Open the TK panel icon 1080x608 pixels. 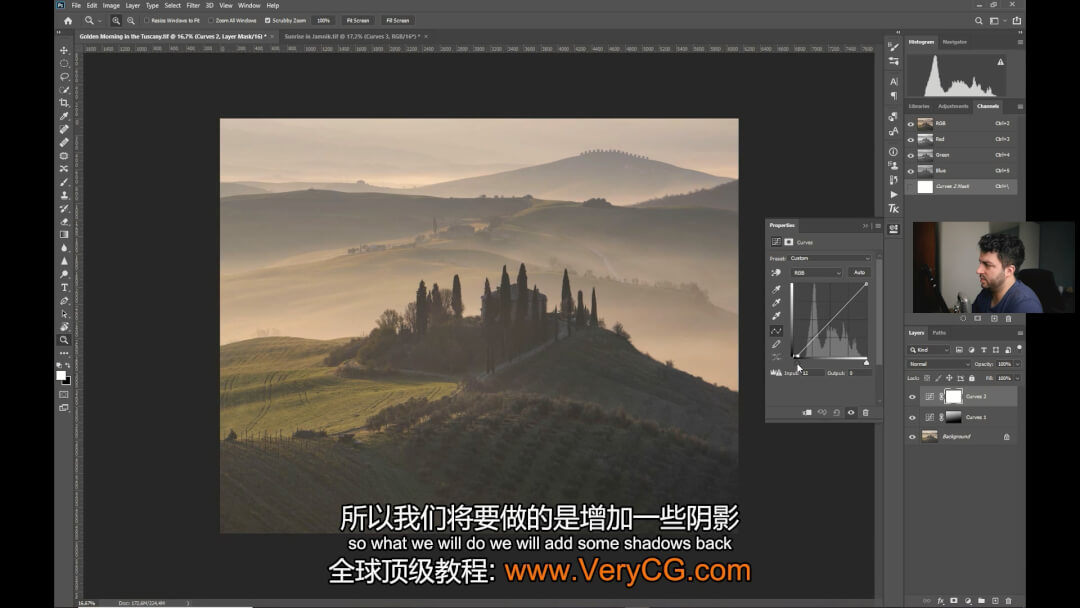(x=893, y=209)
